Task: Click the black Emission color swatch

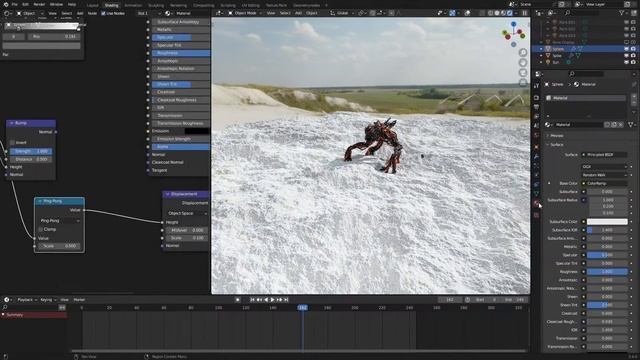Action: coord(197,131)
